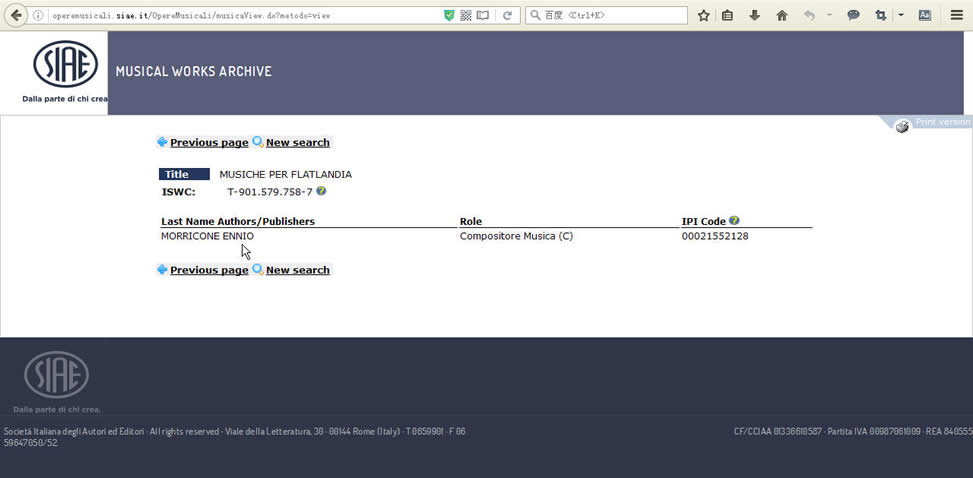The image size is (973, 478).
Task: Click the crop screenshot toolbar icon
Action: (x=881, y=16)
